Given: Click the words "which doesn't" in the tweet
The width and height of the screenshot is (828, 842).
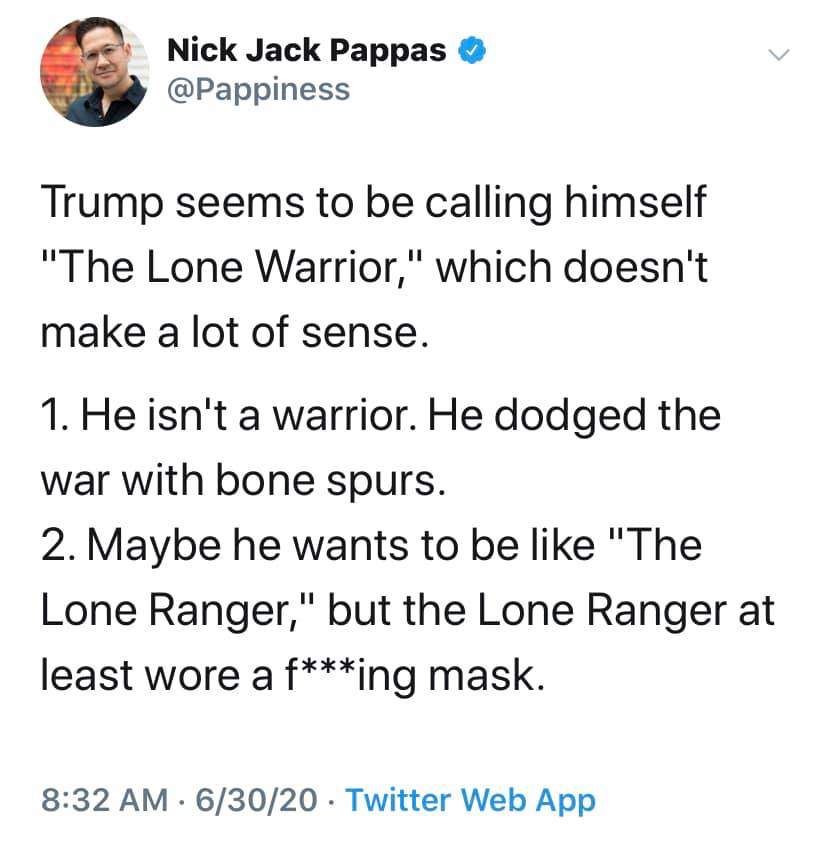Looking at the screenshot, I should click(x=582, y=270).
